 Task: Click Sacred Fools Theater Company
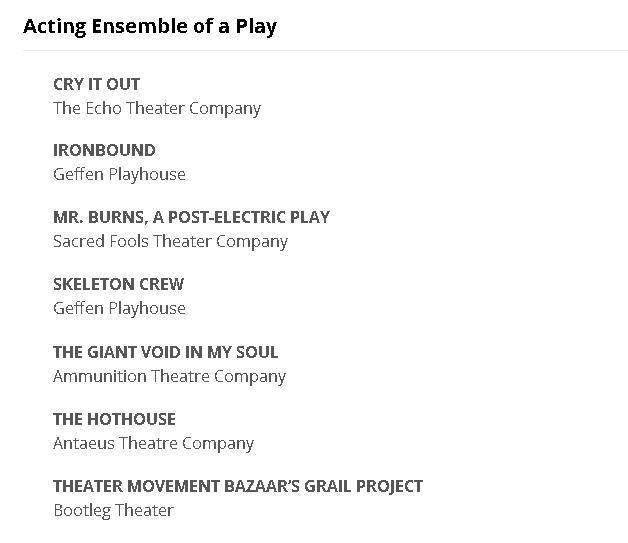coord(170,241)
